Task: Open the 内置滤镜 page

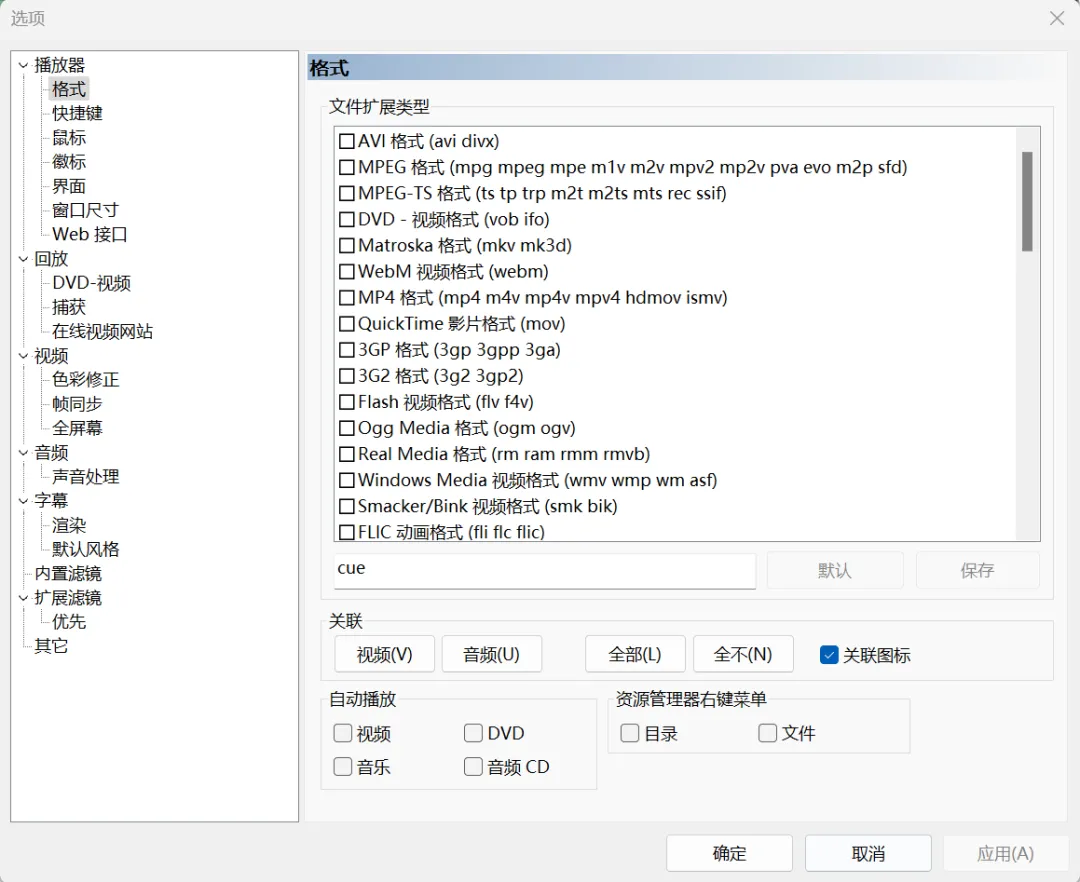Action: [x=68, y=574]
